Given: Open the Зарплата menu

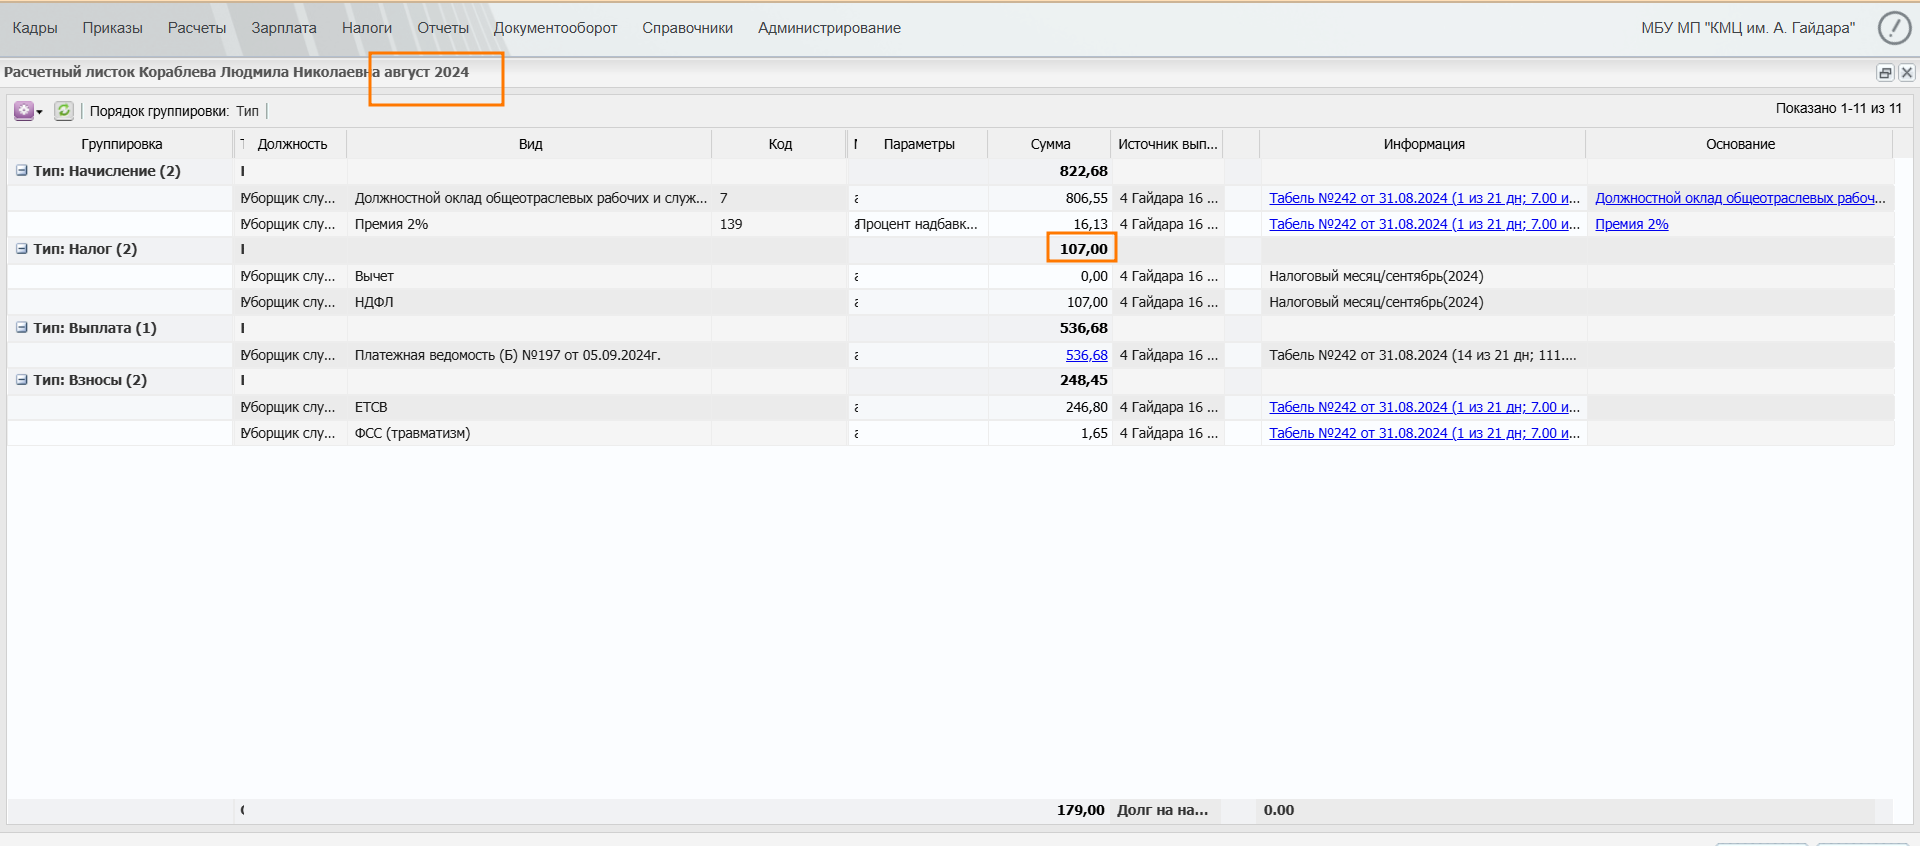Looking at the screenshot, I should (x=284, y=28).
